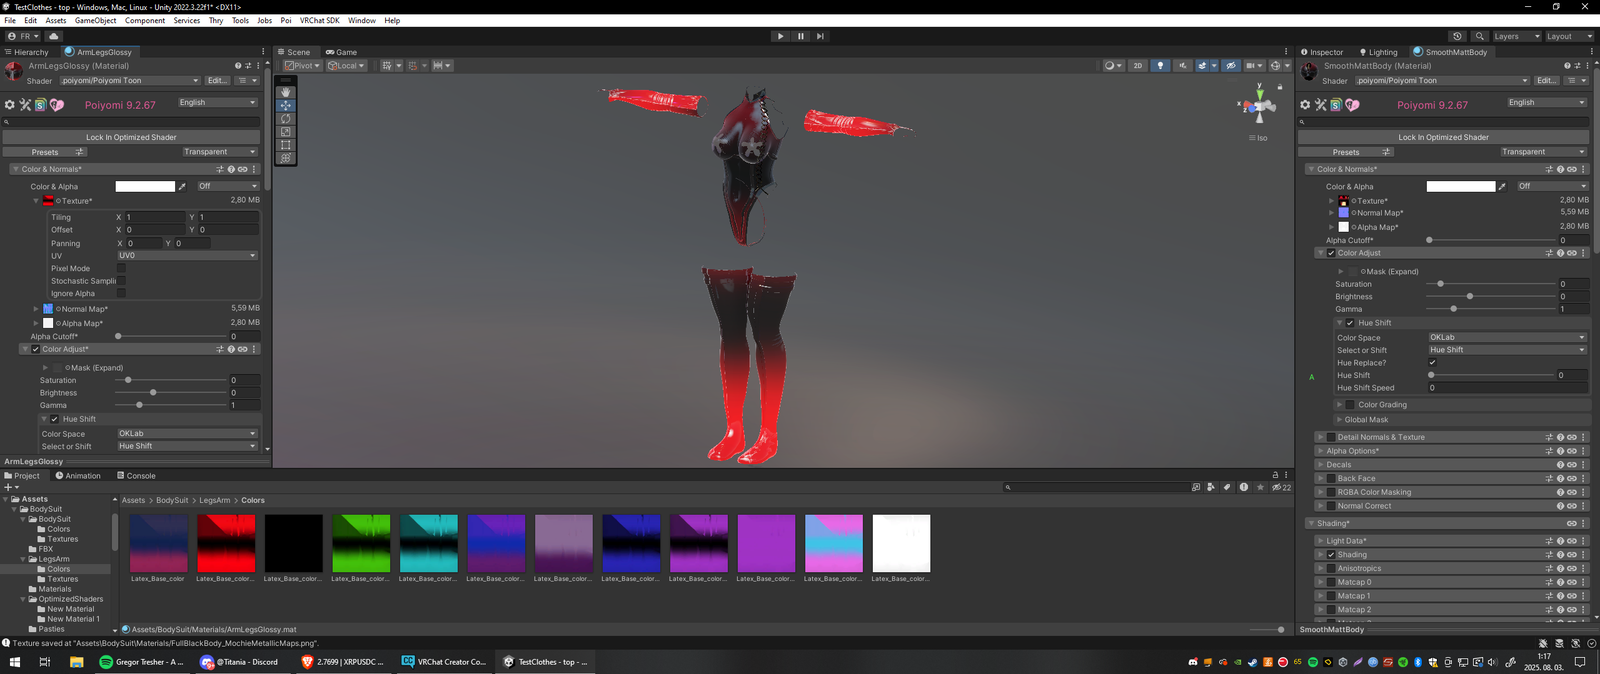
Task: Toggle Hue Replace checkbox in SmoothMattBody
Action: [1433, 363]
